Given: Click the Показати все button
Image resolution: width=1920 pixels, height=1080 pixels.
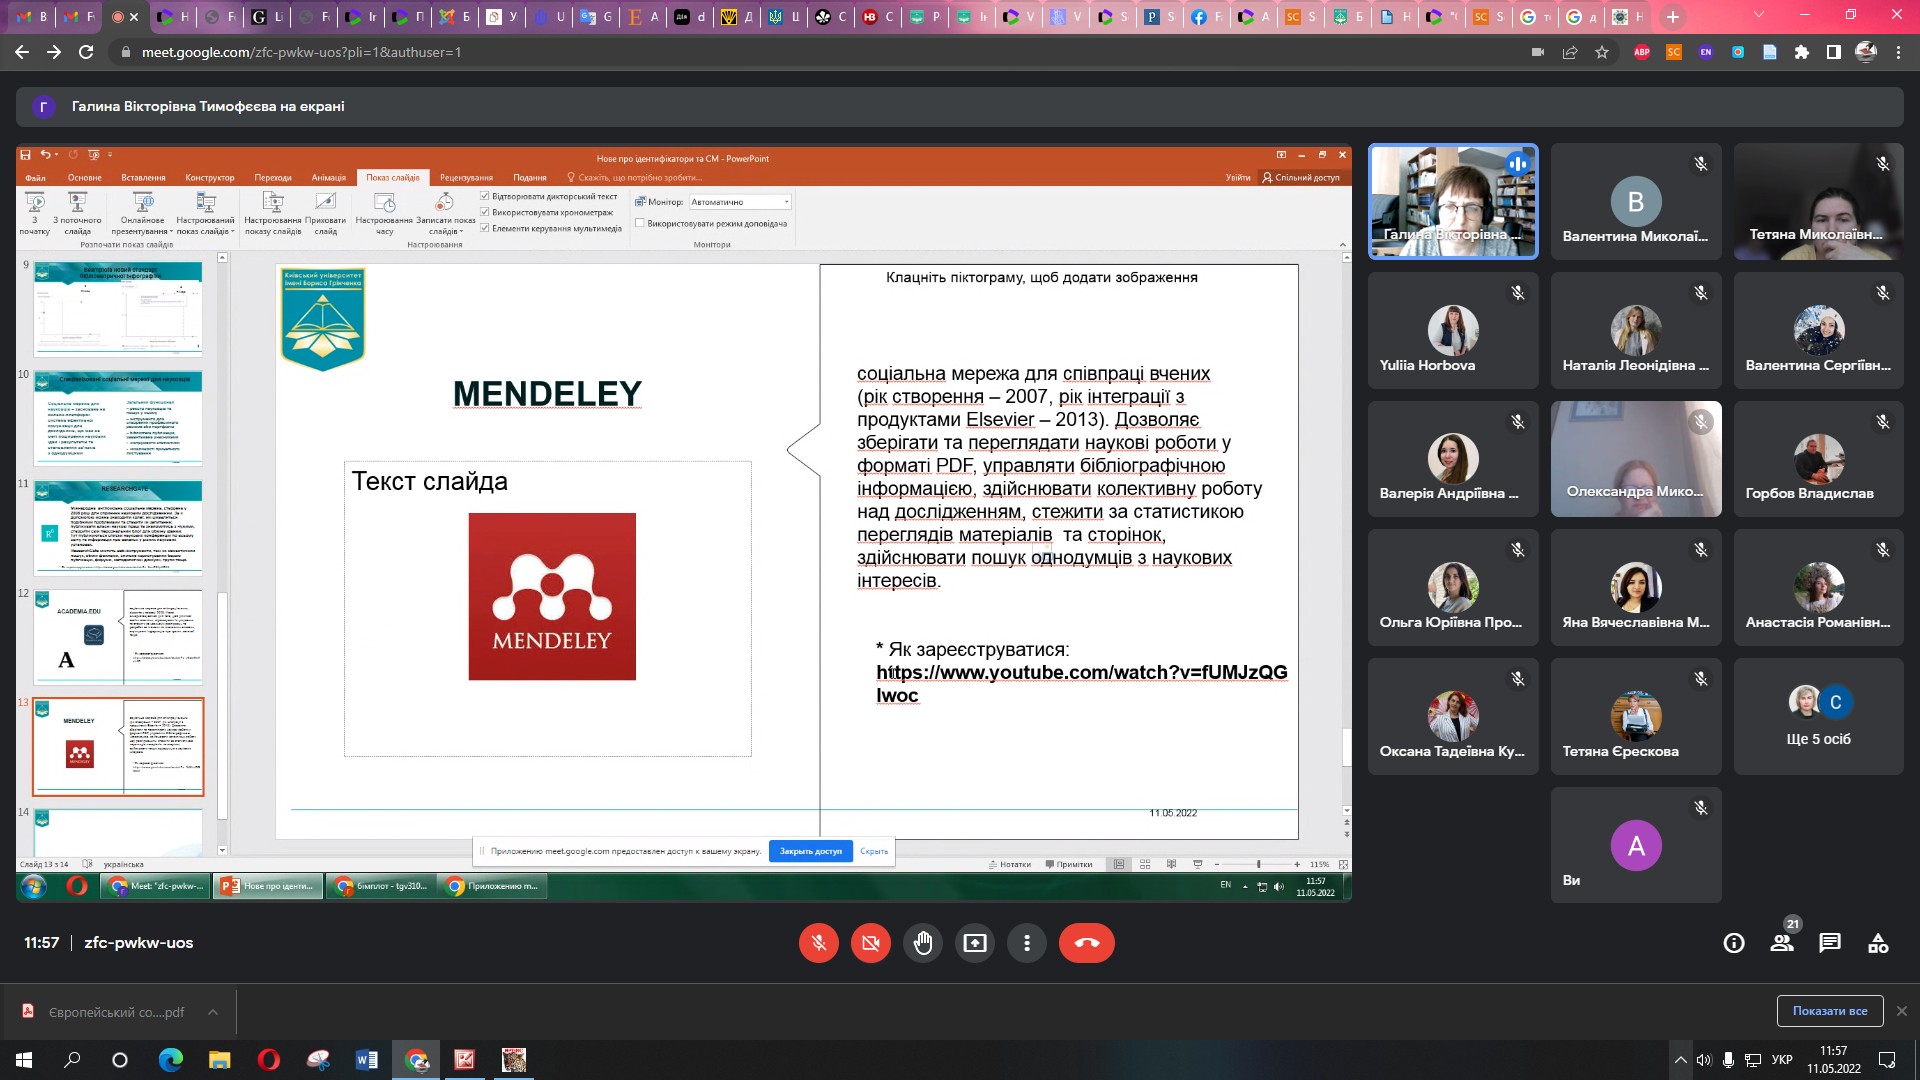Looking at the screenshot, I should [x=1829, y=1011].
